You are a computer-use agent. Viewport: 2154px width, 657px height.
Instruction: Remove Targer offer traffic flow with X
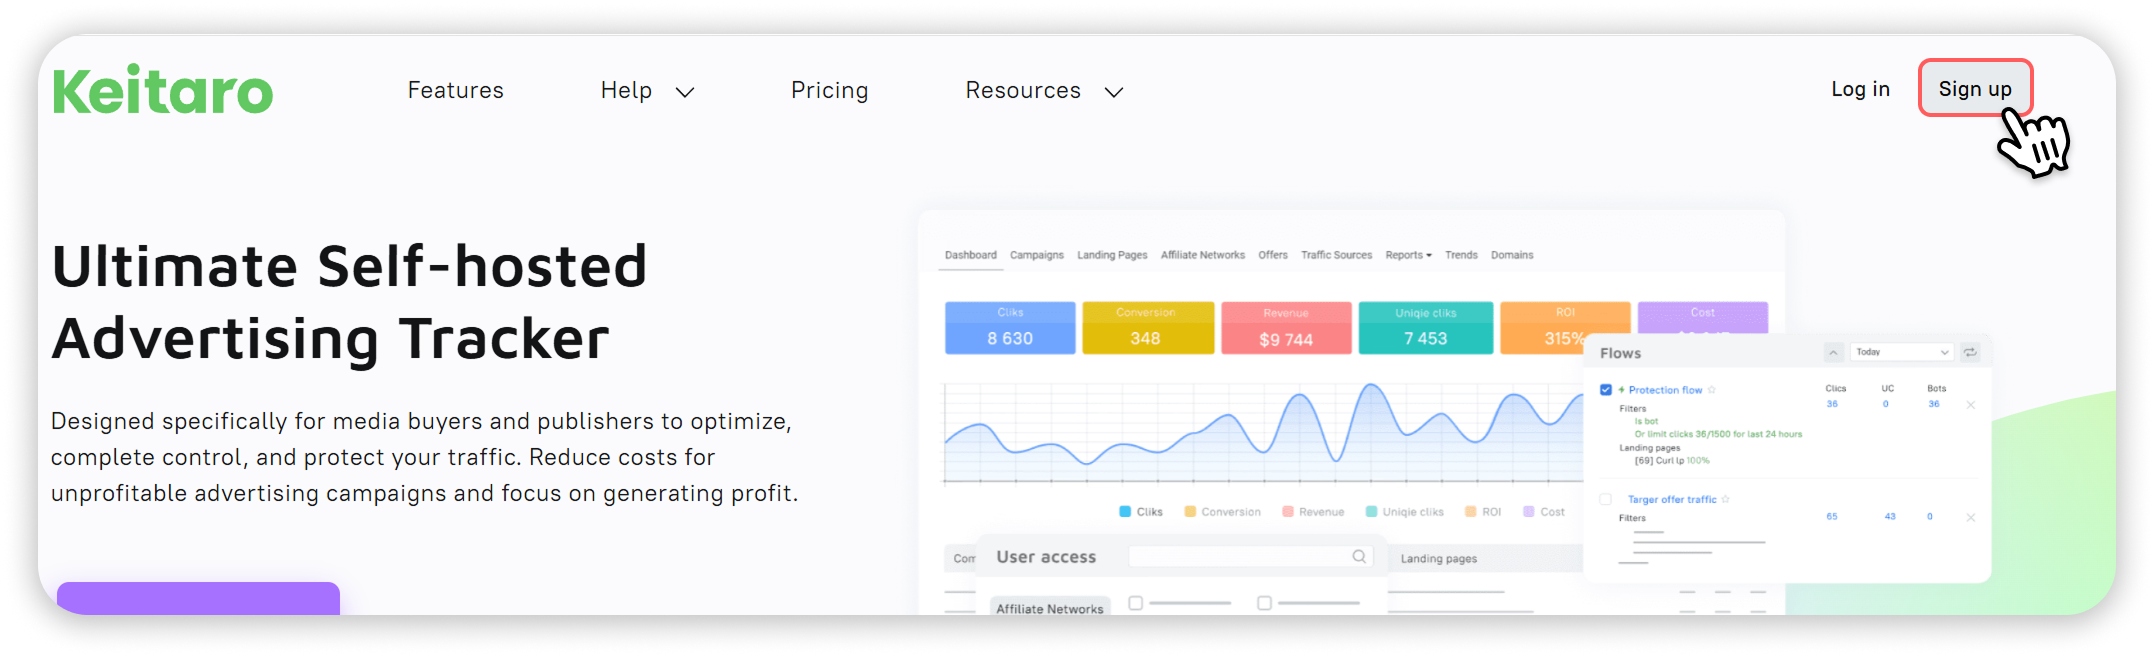pos(1971,517)
